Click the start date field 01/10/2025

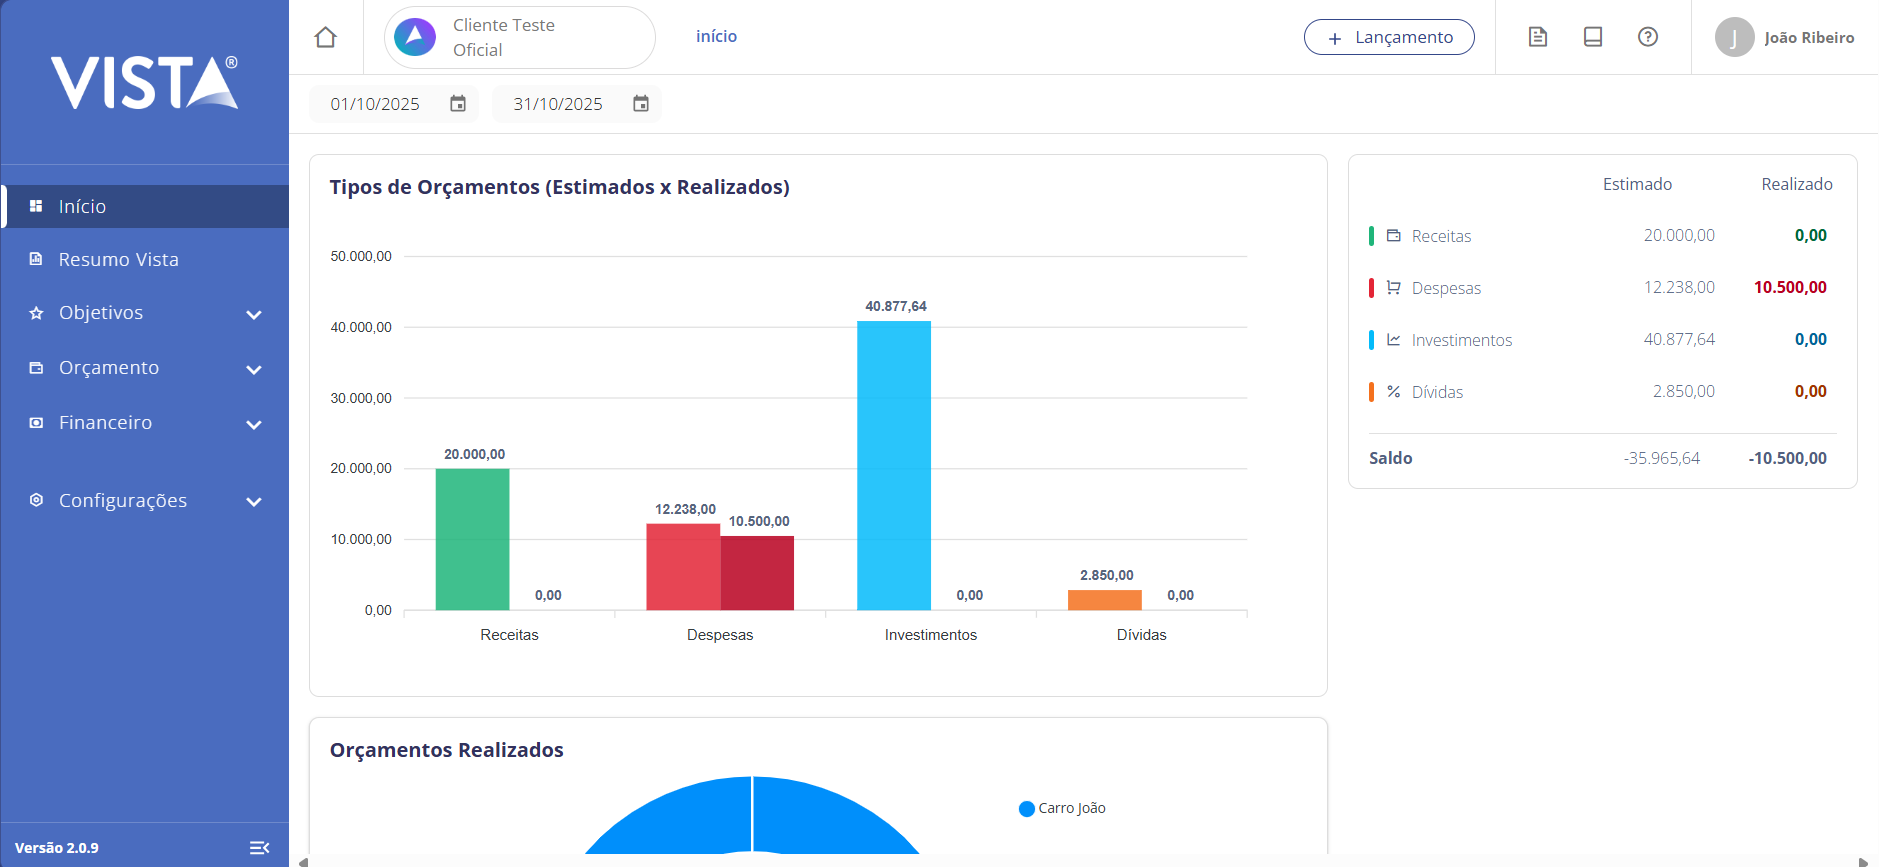click(375, 104)
